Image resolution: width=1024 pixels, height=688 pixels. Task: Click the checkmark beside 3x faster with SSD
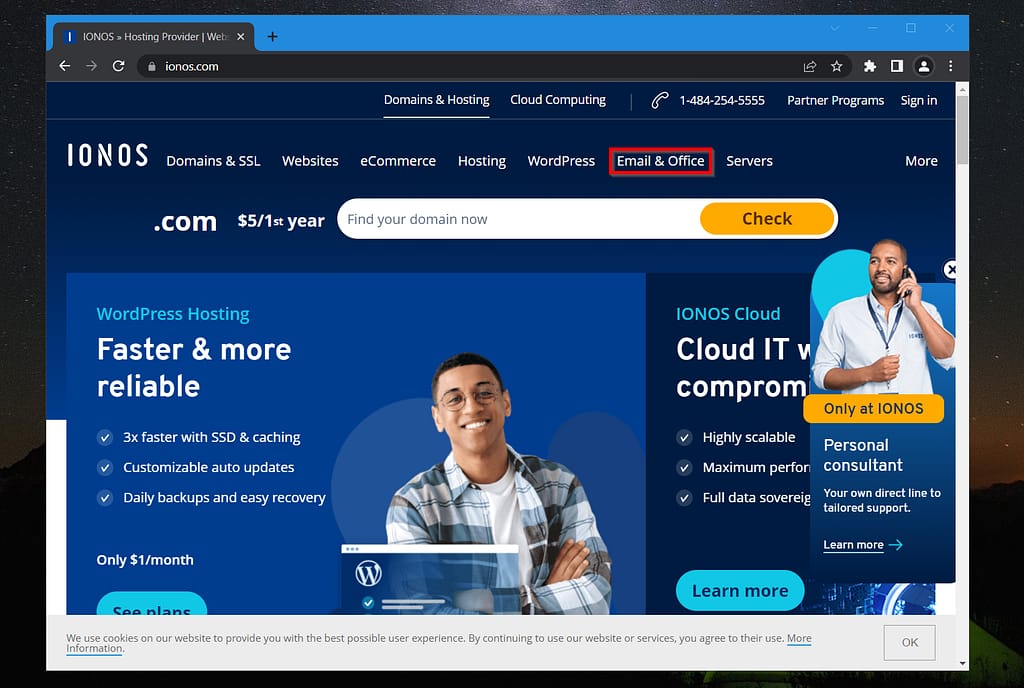click(x=104, y=437)
